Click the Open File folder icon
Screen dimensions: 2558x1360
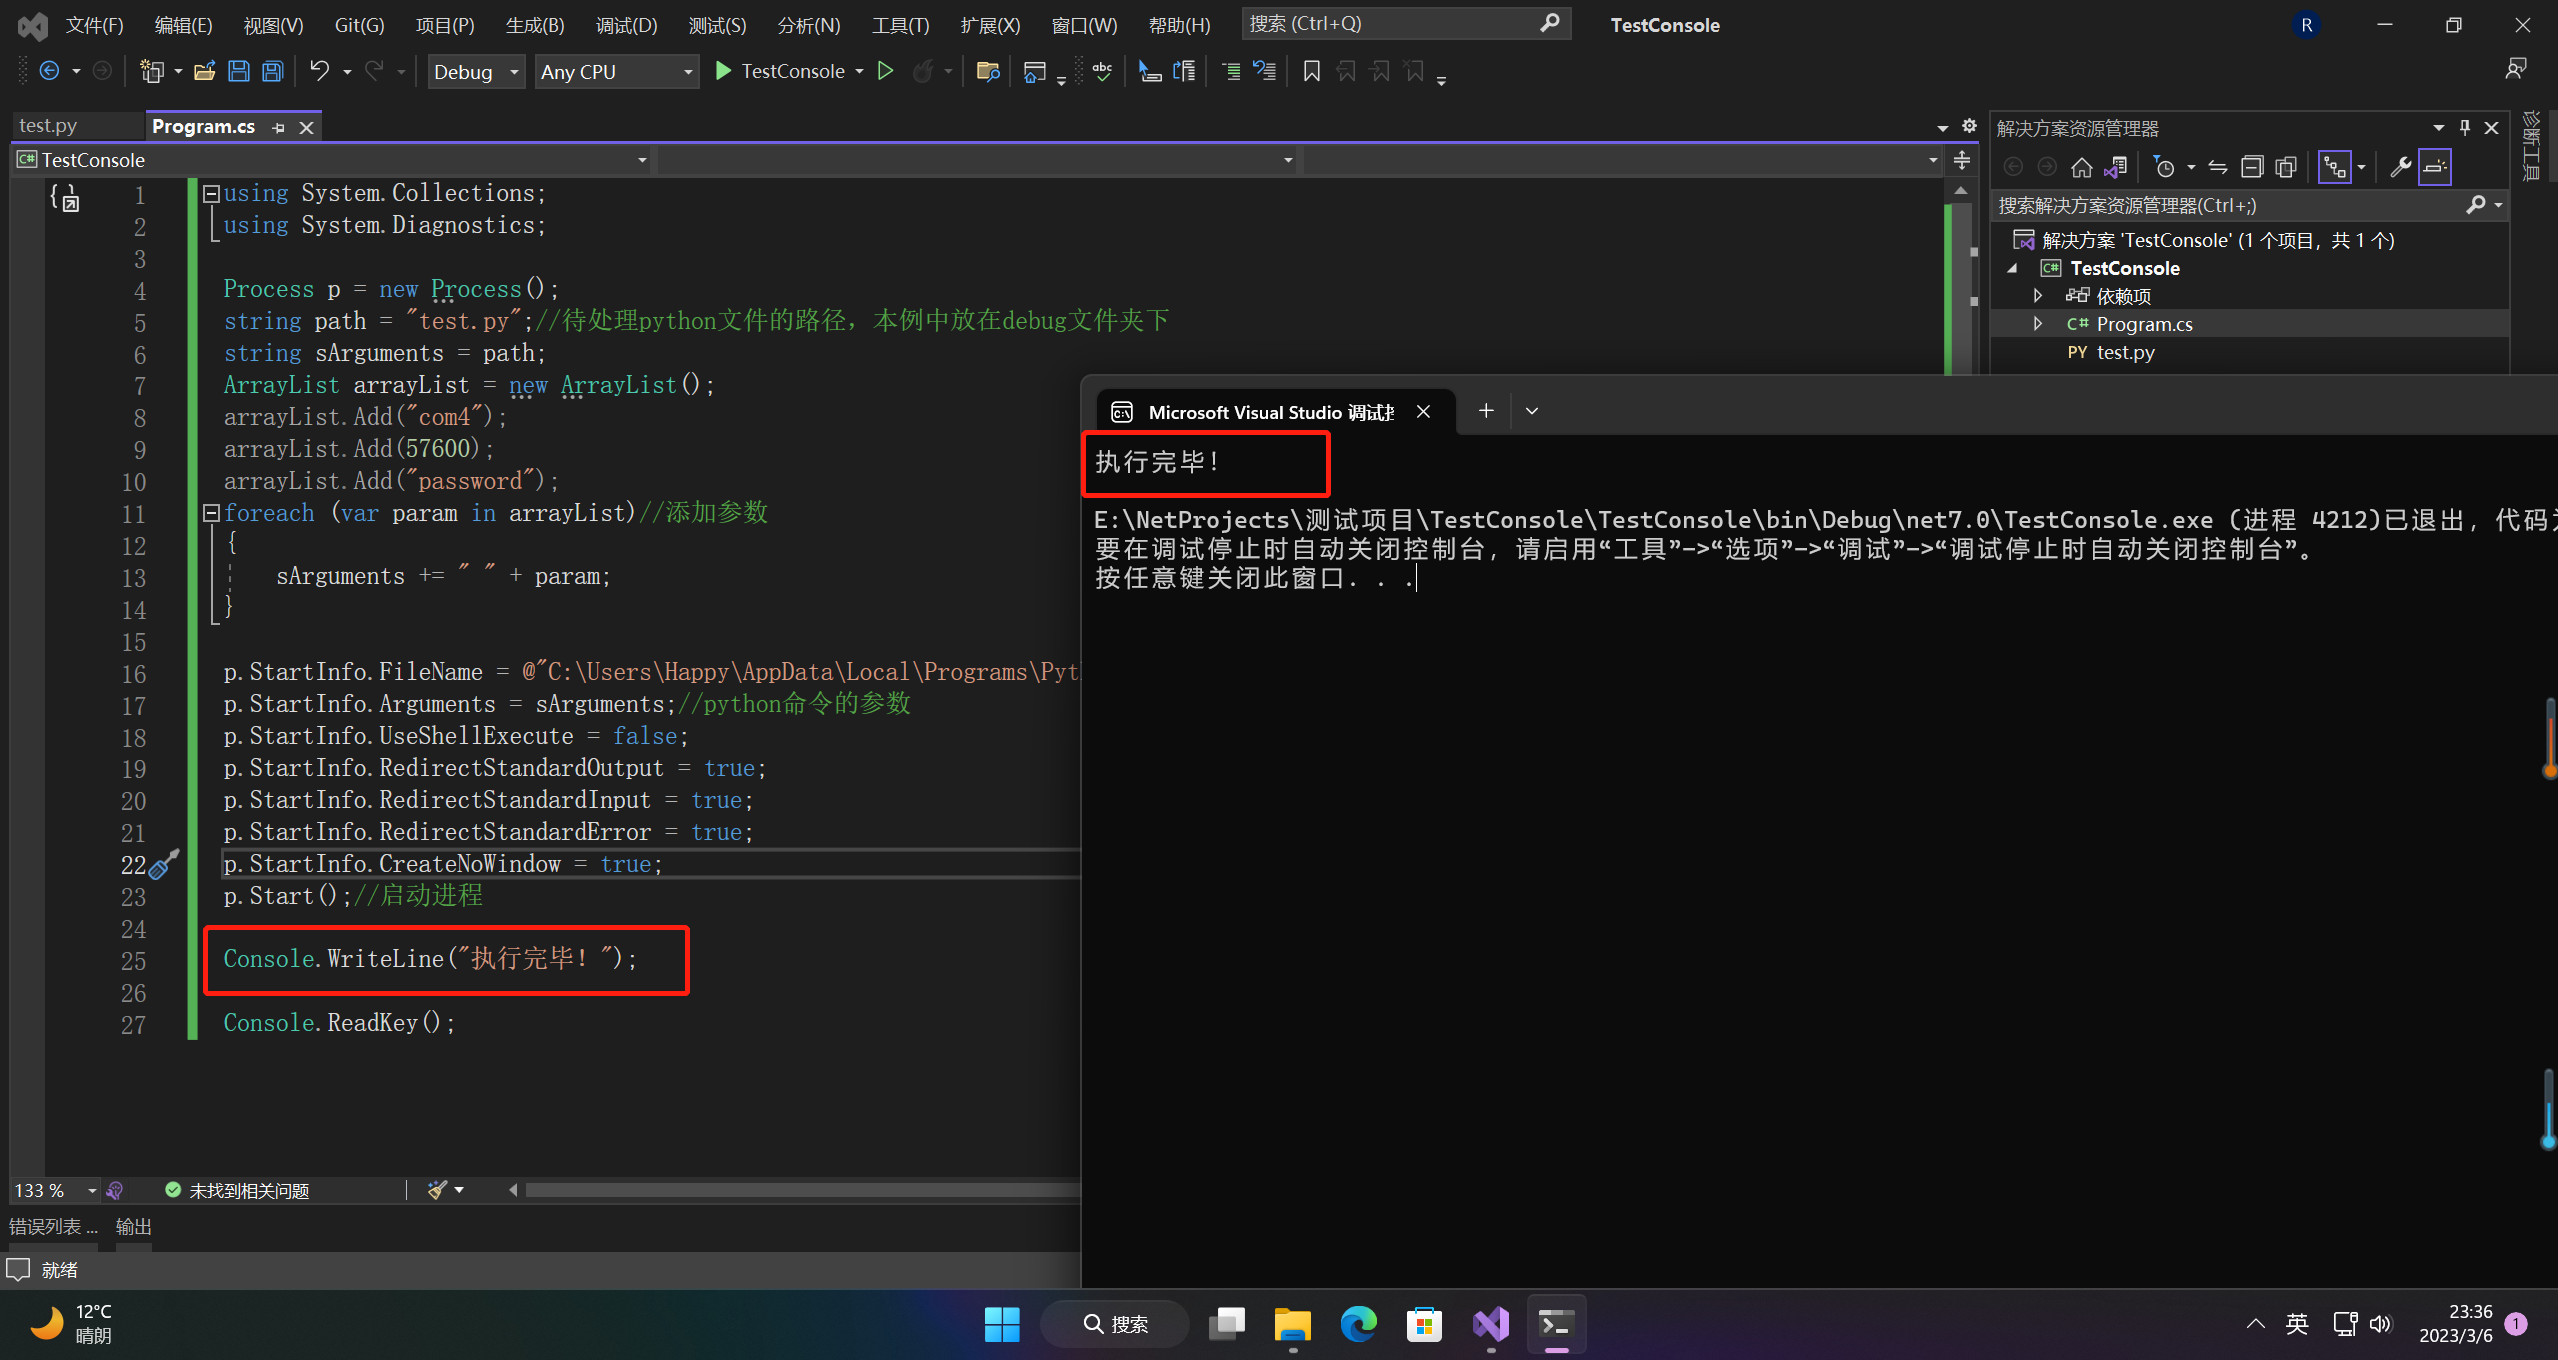pyautogui.click(x=205, y=71)
